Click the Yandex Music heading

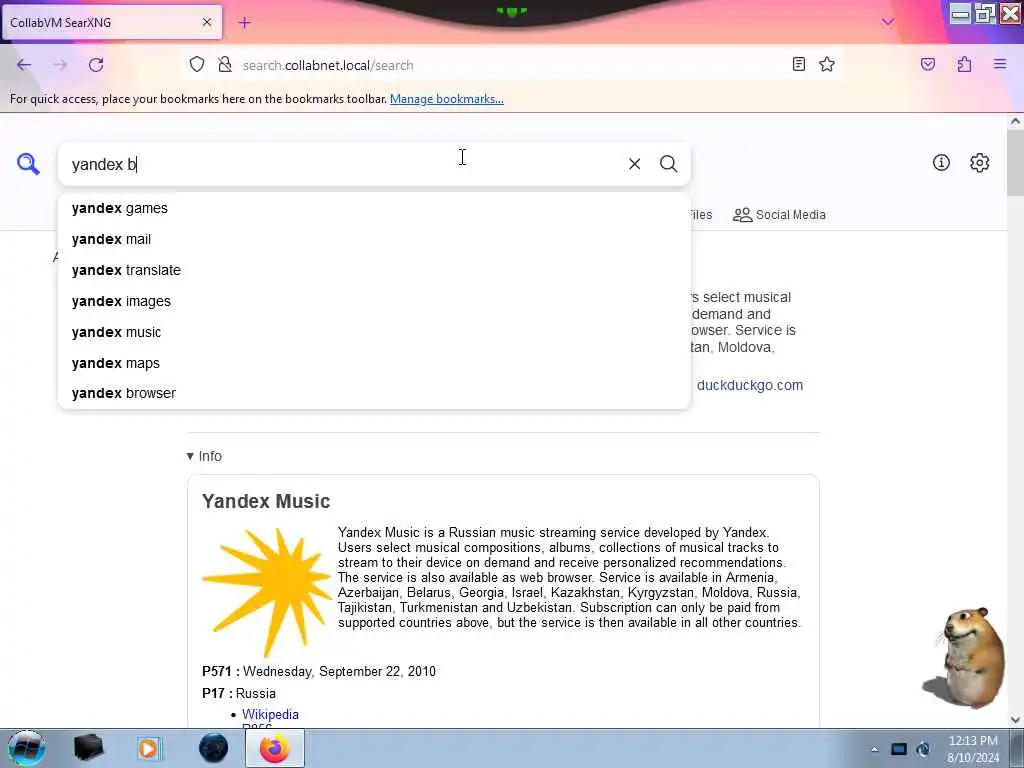coord(266,501)
